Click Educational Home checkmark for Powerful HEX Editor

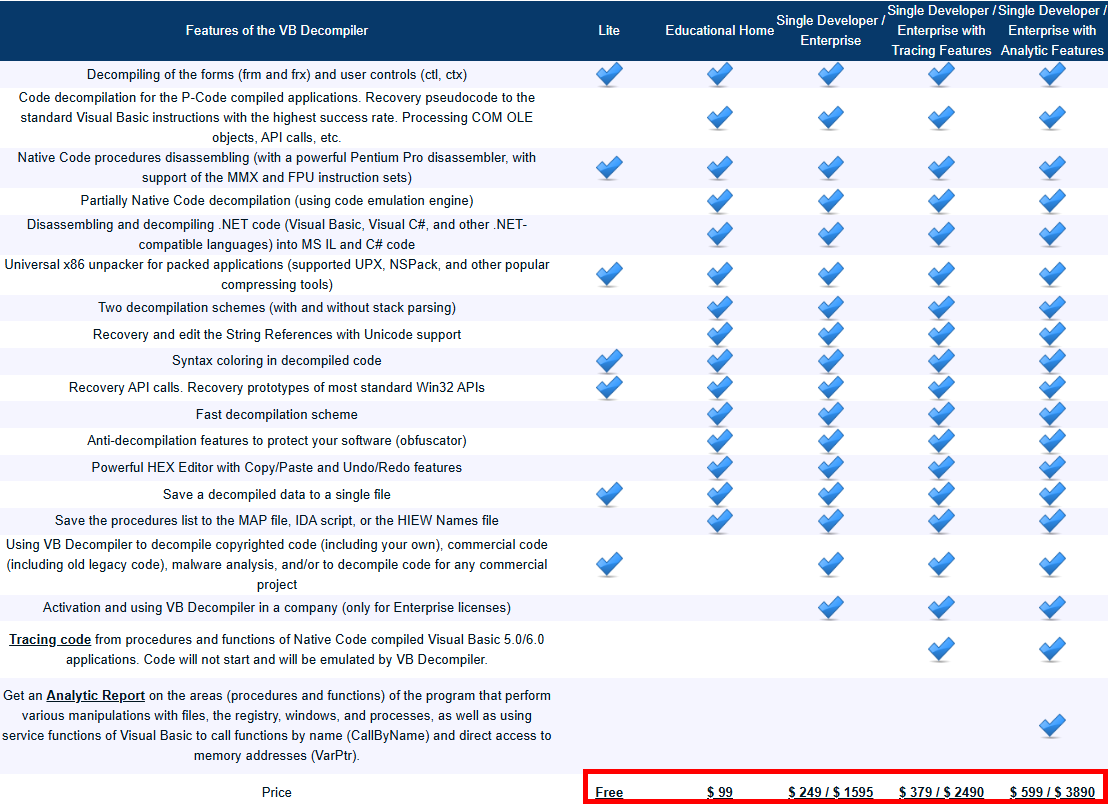tap(719, 468)
